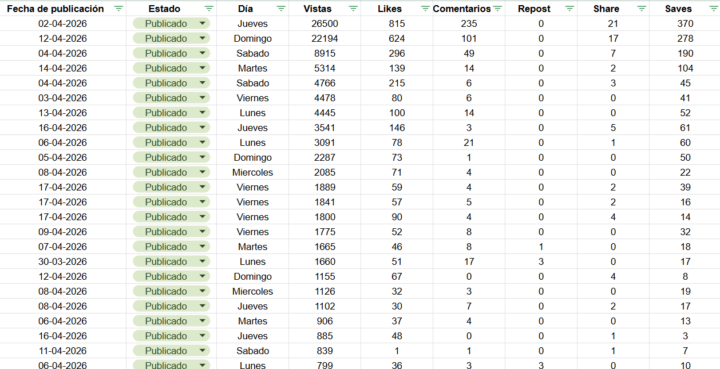Click the Likes cell showing 215
This screenshot has height=369, width=720.
397,83
